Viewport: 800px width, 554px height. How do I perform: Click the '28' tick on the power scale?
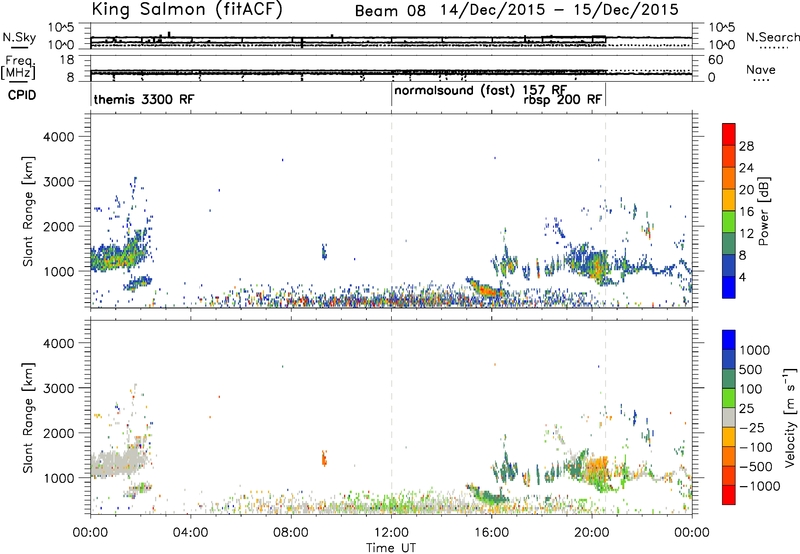pyautogui.click(x=746, y=146)
